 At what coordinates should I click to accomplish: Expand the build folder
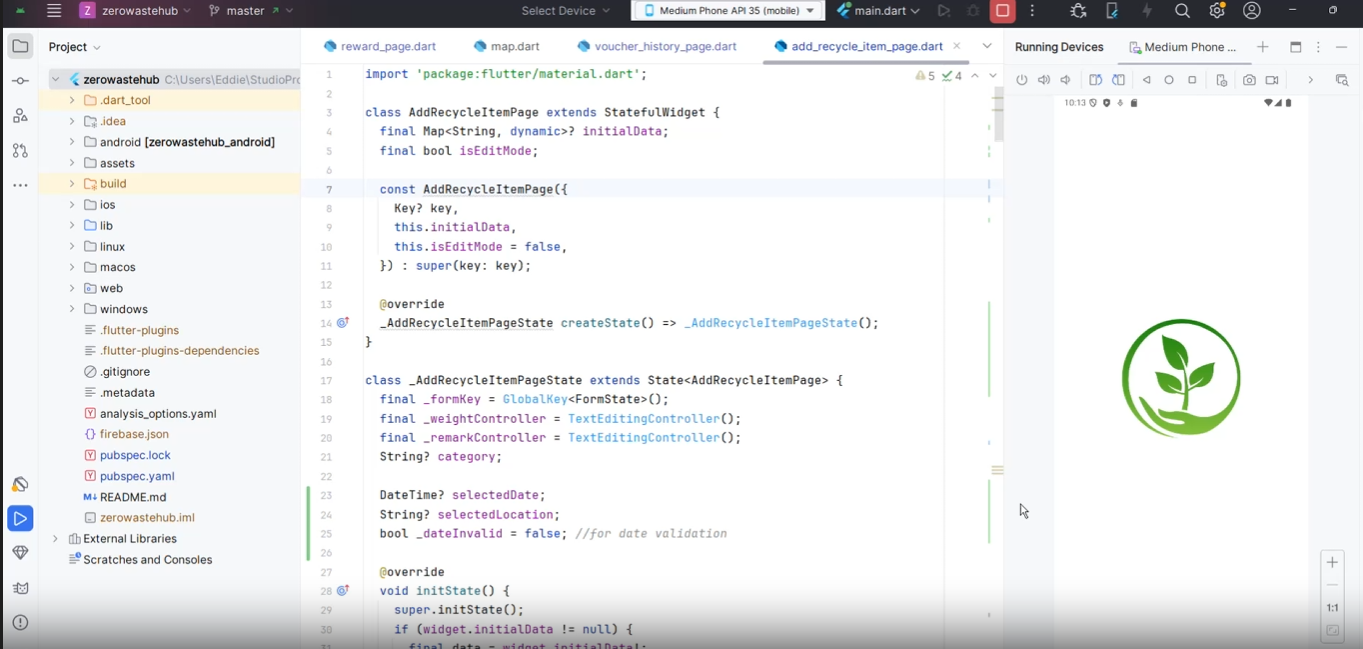pyautogui.click(x=72, y=184)
